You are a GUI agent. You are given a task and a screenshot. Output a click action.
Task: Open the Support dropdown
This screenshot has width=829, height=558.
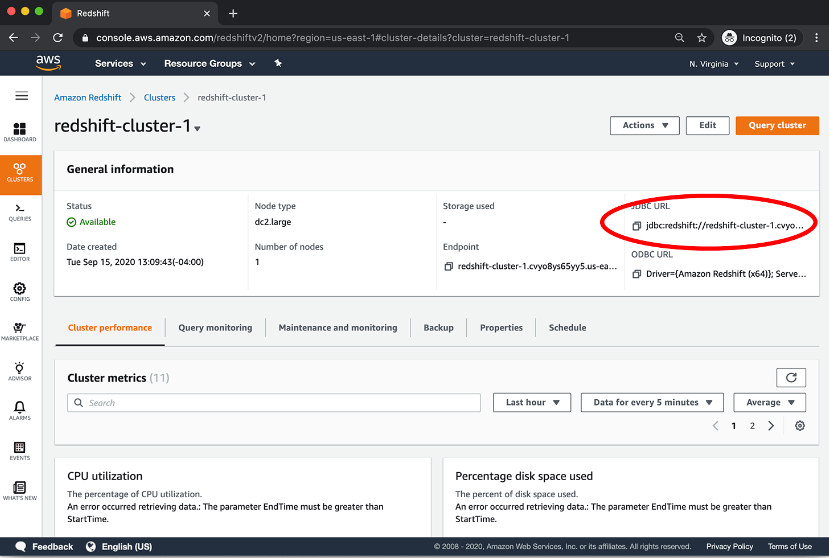[775, 64]
